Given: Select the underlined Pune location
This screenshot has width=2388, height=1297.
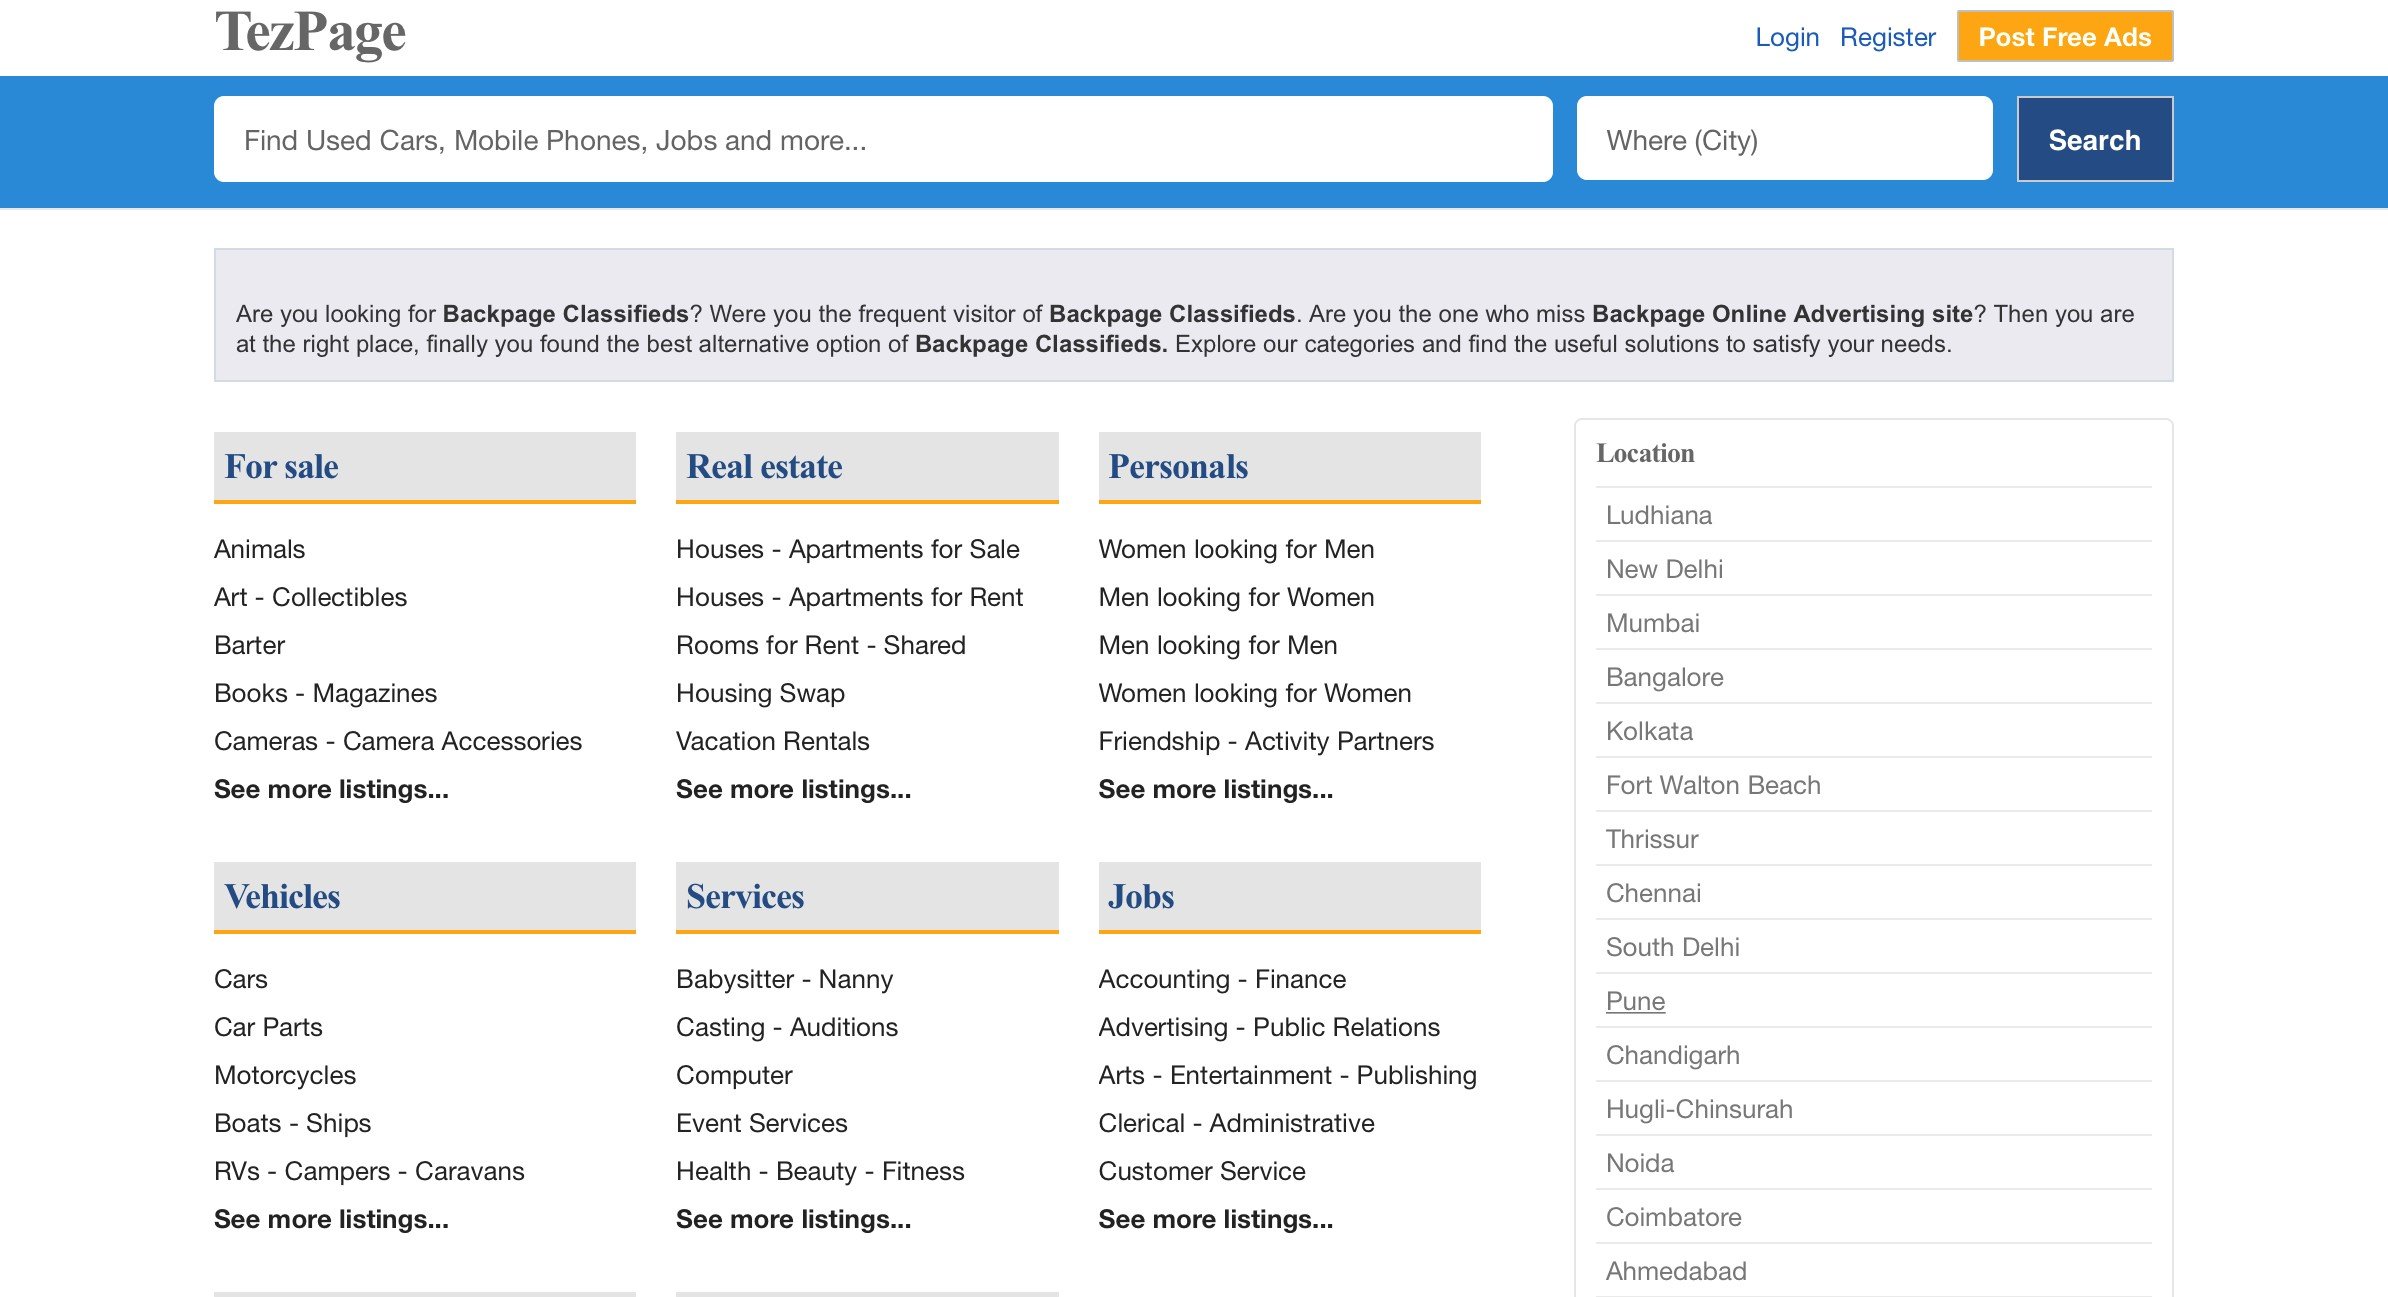Looking at the screenshot, I should (1635, 1000).
